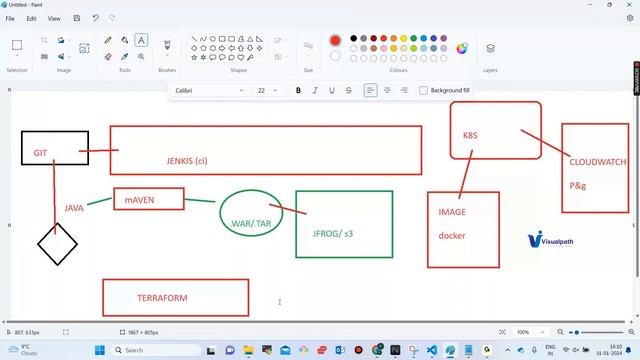Click the zoom in plus button
Screen dimensions: 640x360
click(631, 332)
